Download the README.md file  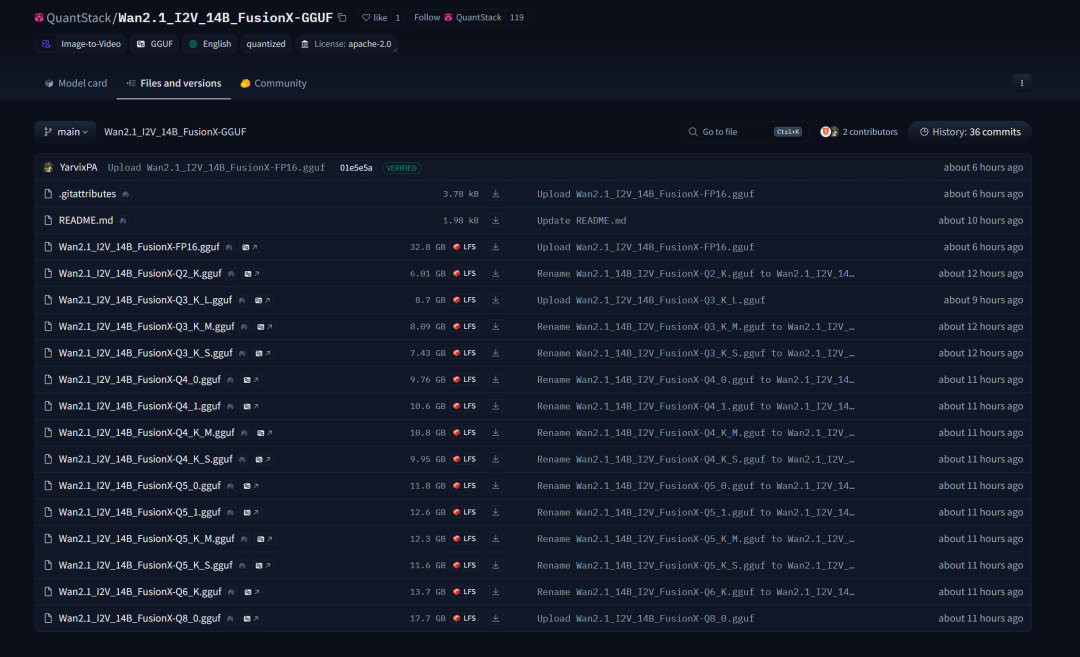[x=495, y=220]
